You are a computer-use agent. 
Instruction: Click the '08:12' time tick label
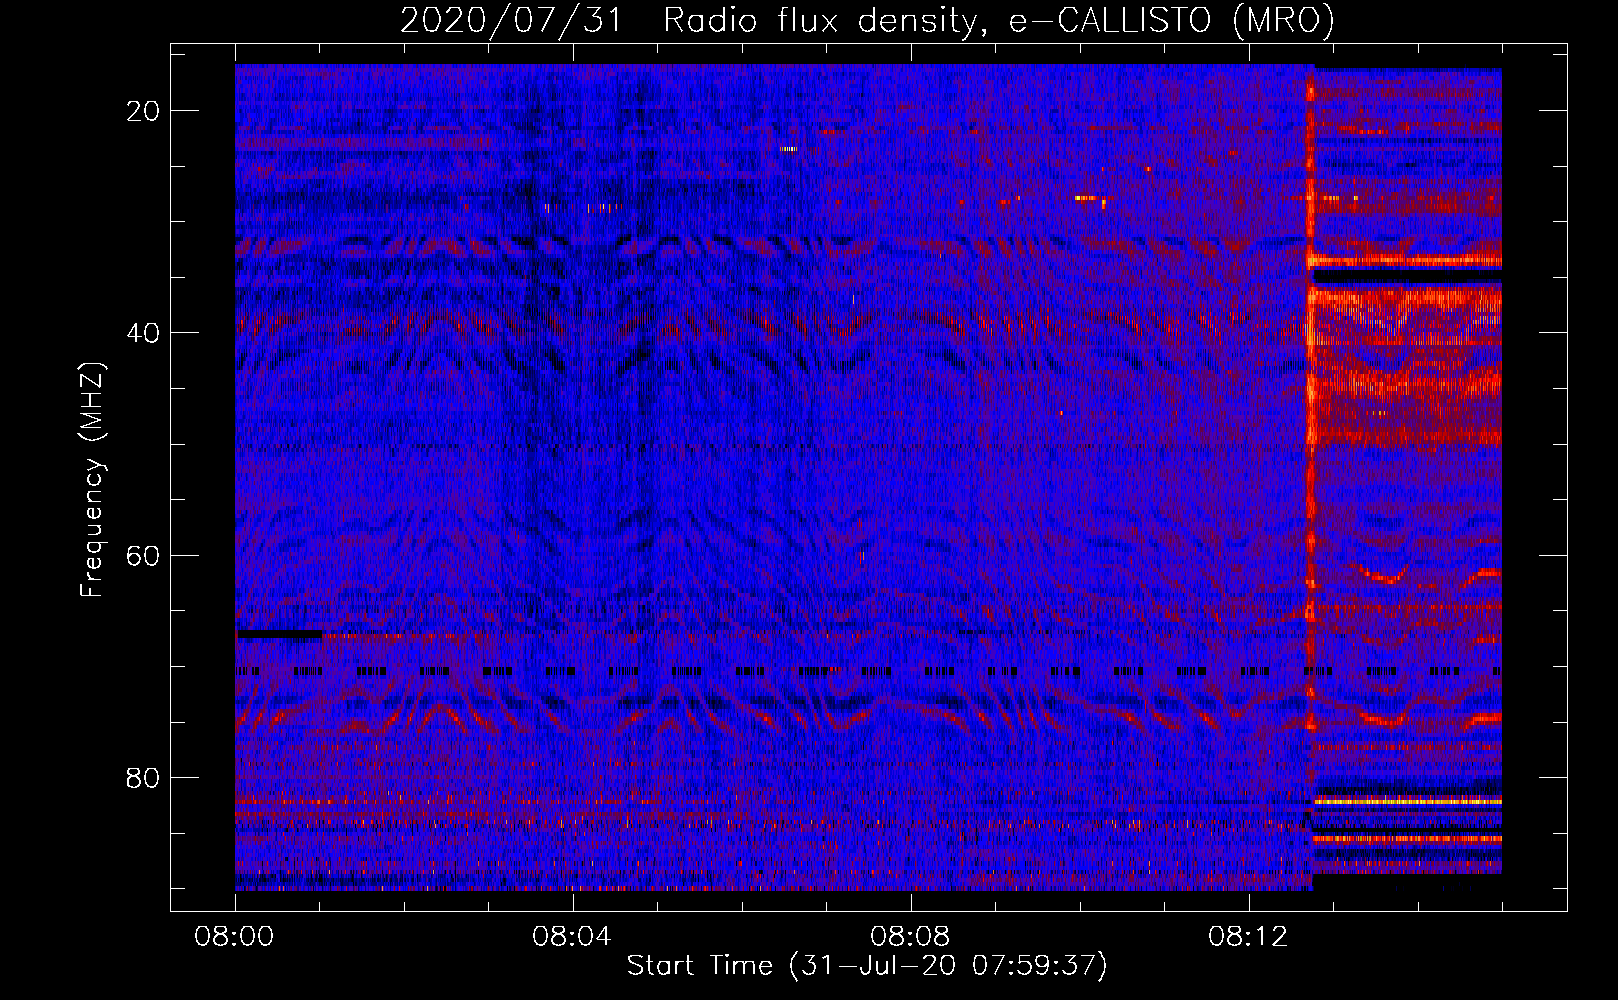(1248, 937)
